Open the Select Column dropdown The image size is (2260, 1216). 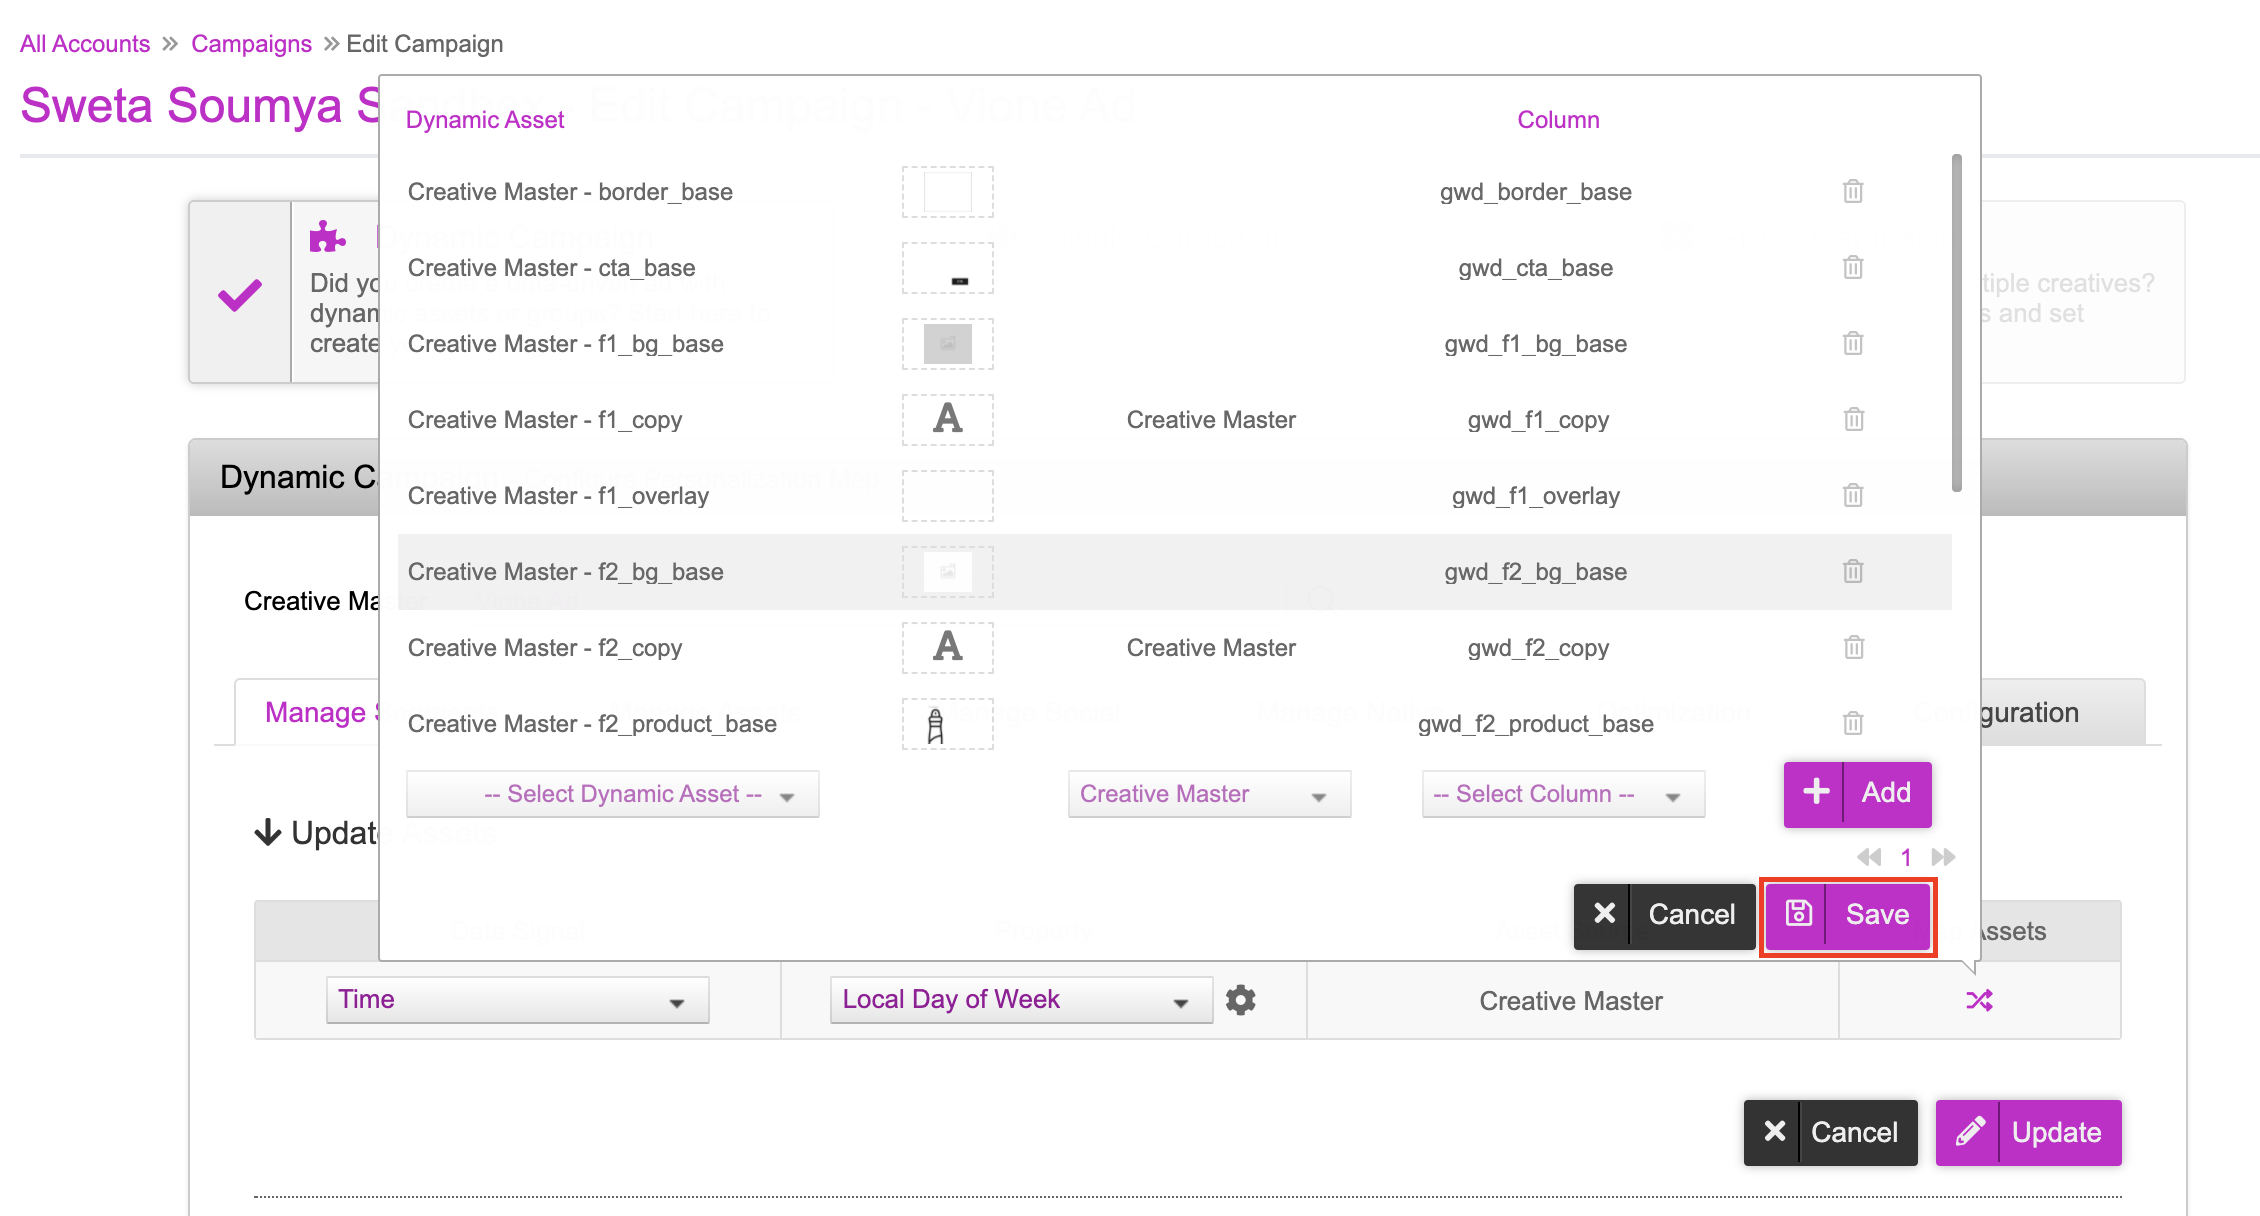[1563, 794]
